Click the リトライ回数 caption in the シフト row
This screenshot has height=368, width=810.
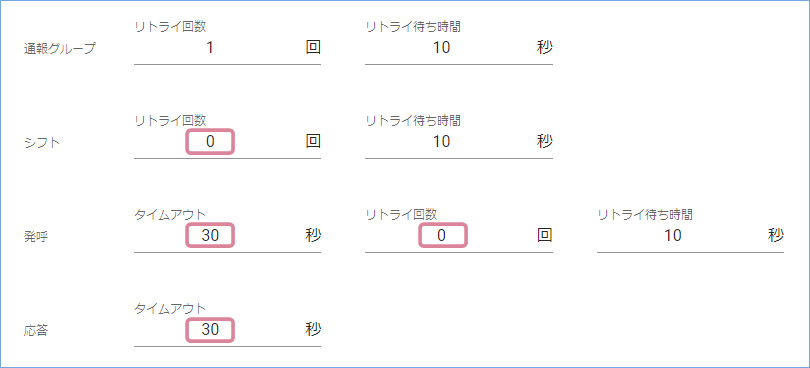point(170,120)
